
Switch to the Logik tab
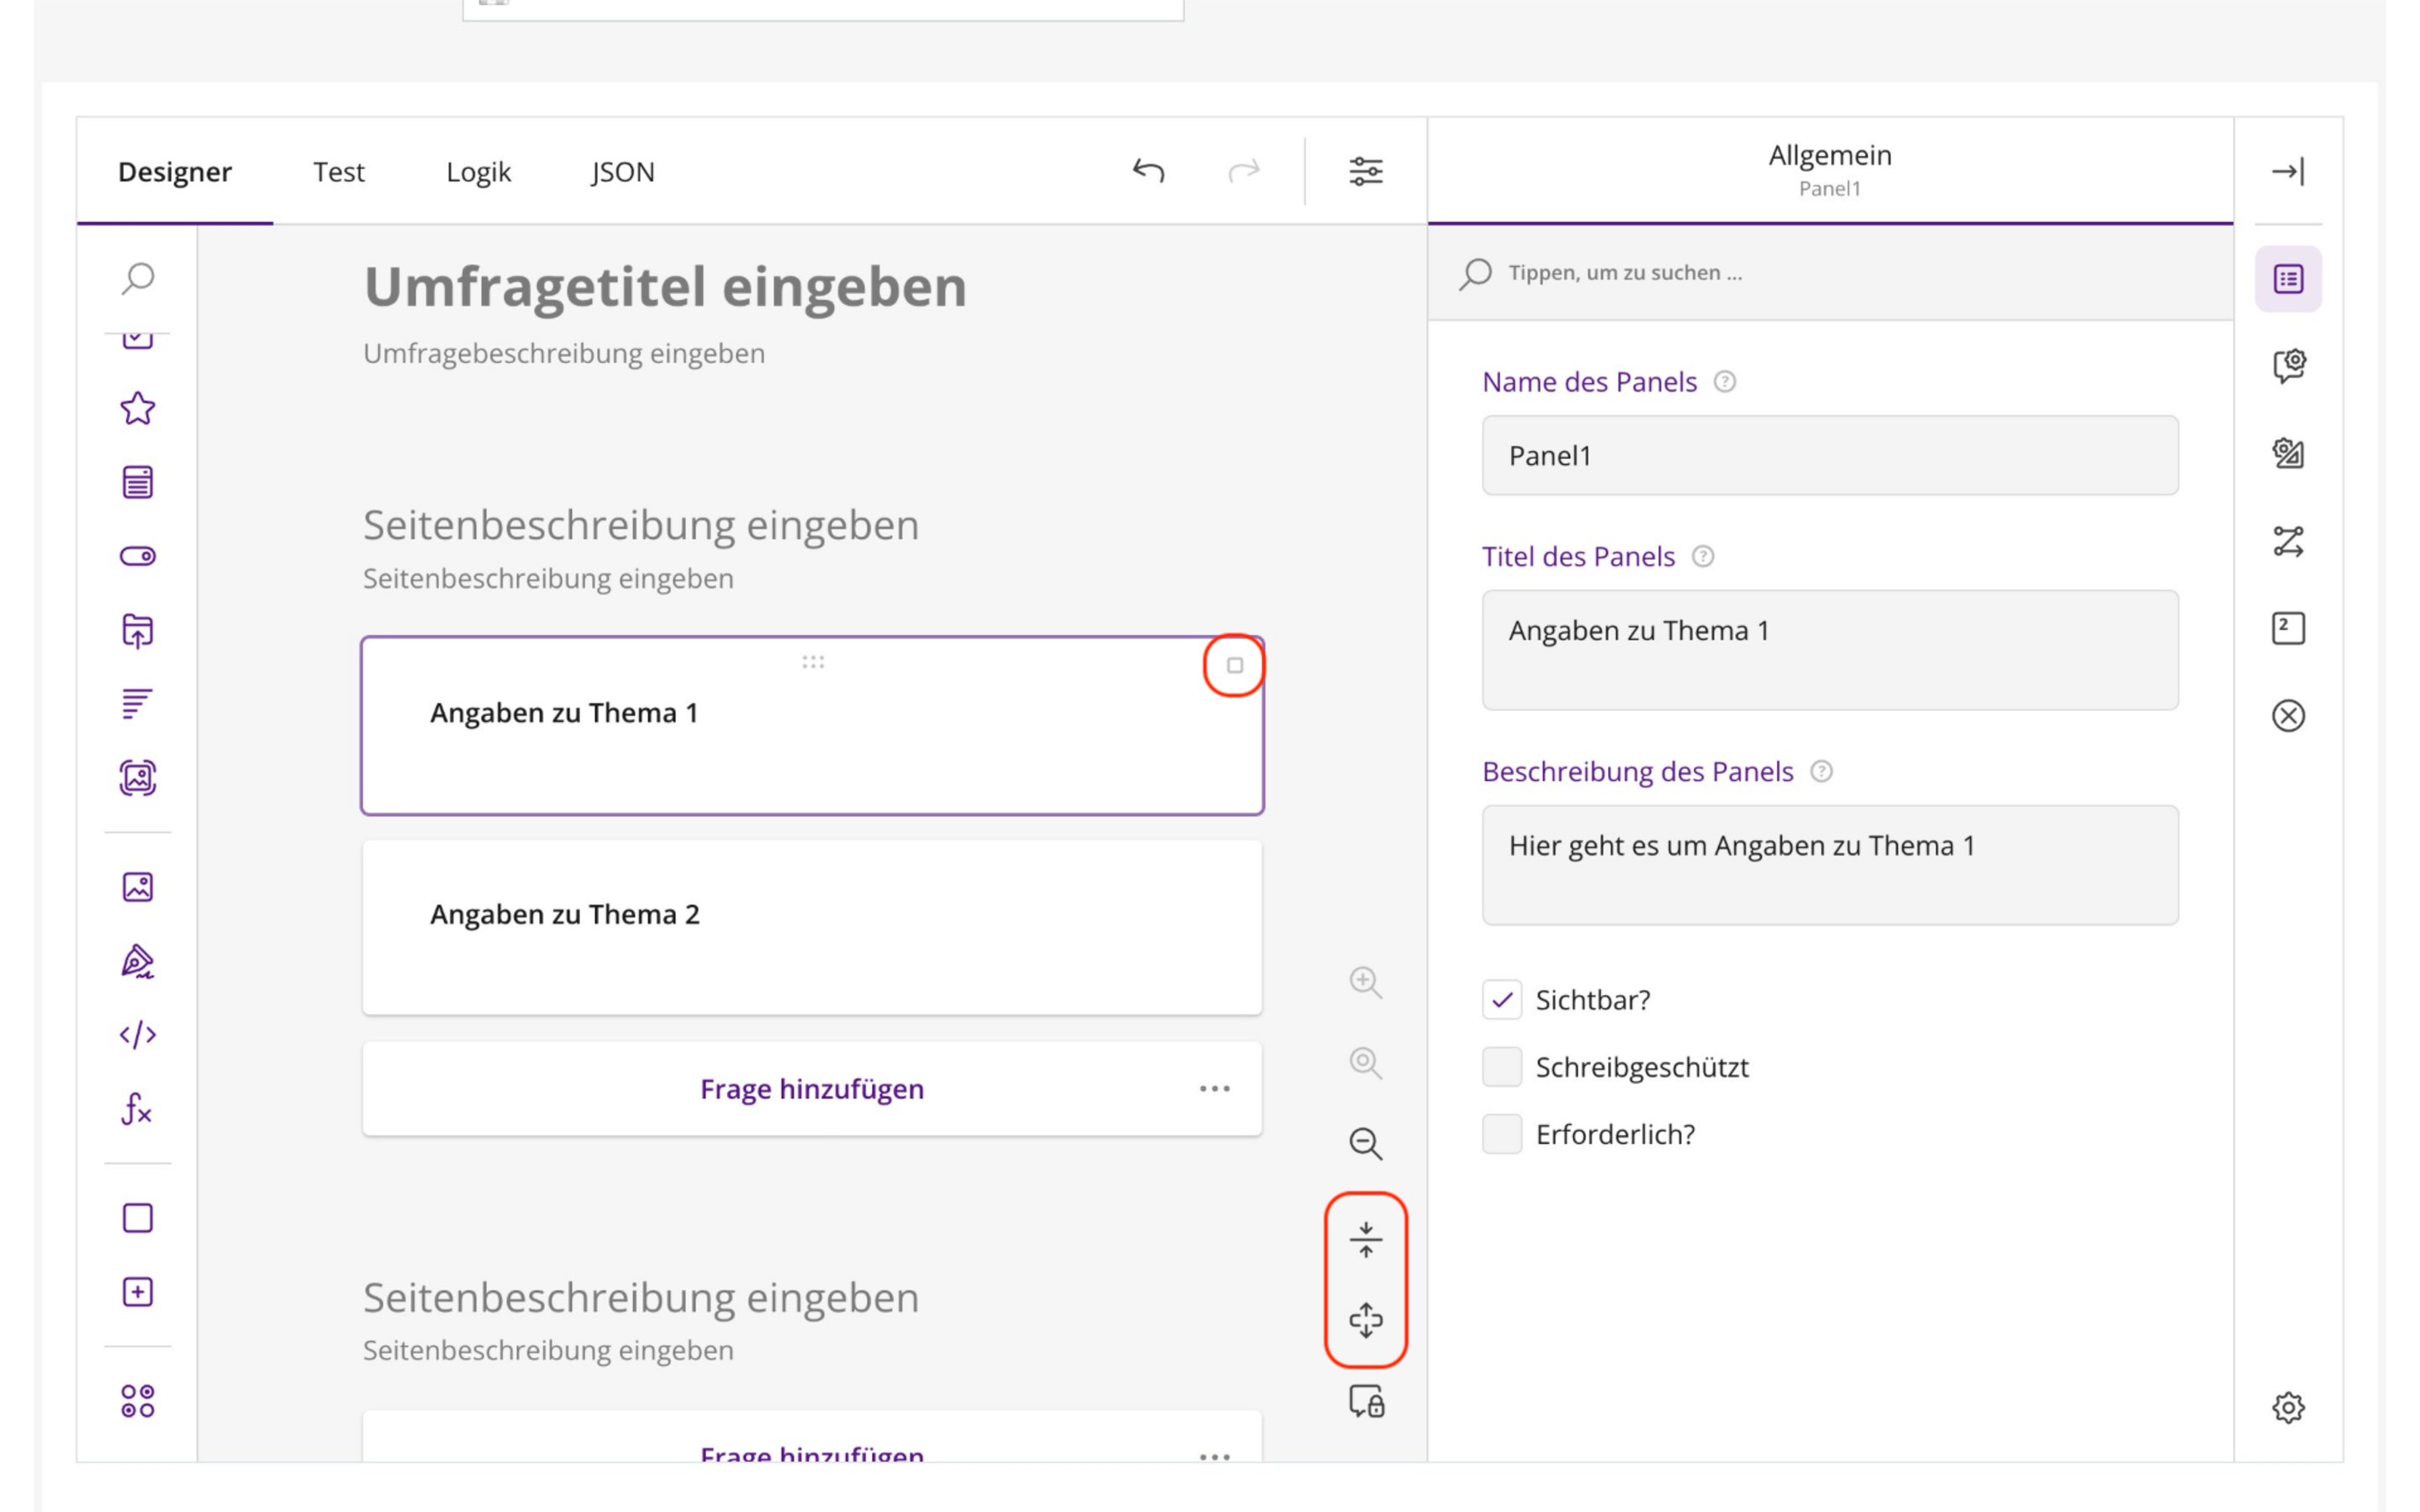pos(478,171)
